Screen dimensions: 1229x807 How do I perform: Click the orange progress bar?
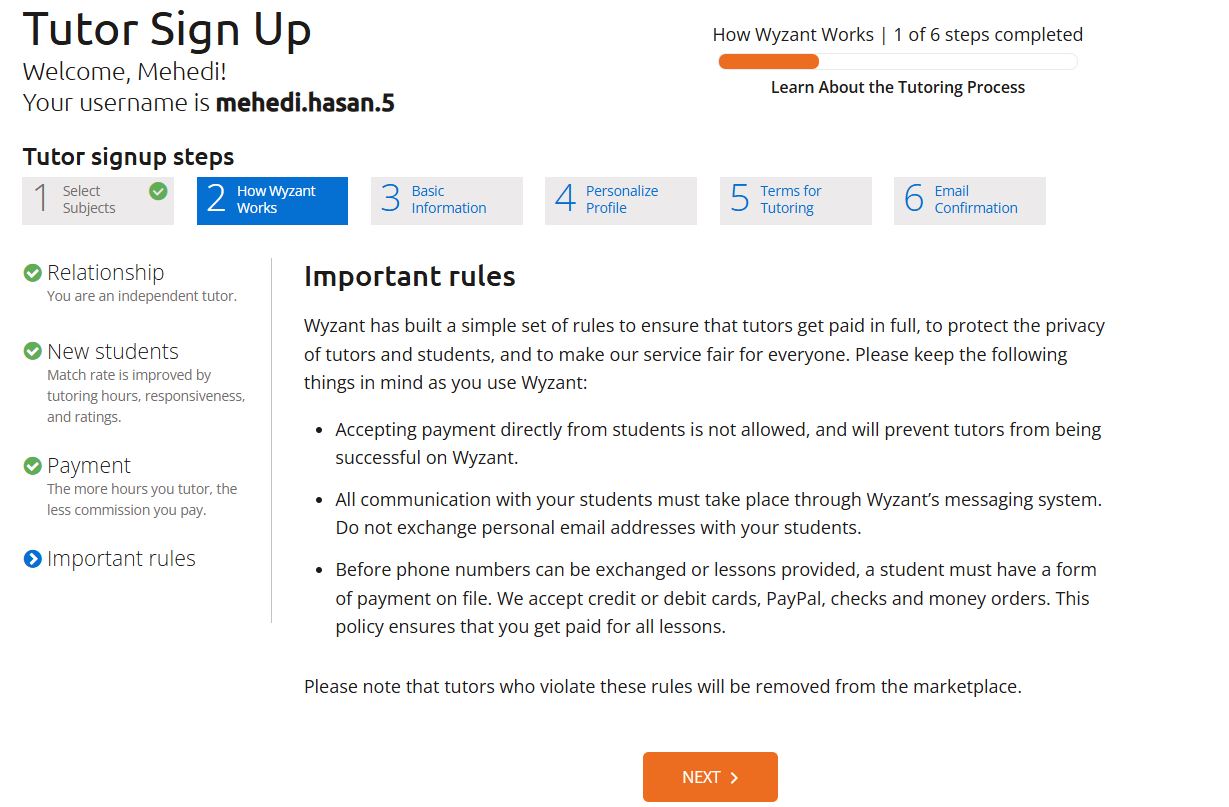click(768, 60)
